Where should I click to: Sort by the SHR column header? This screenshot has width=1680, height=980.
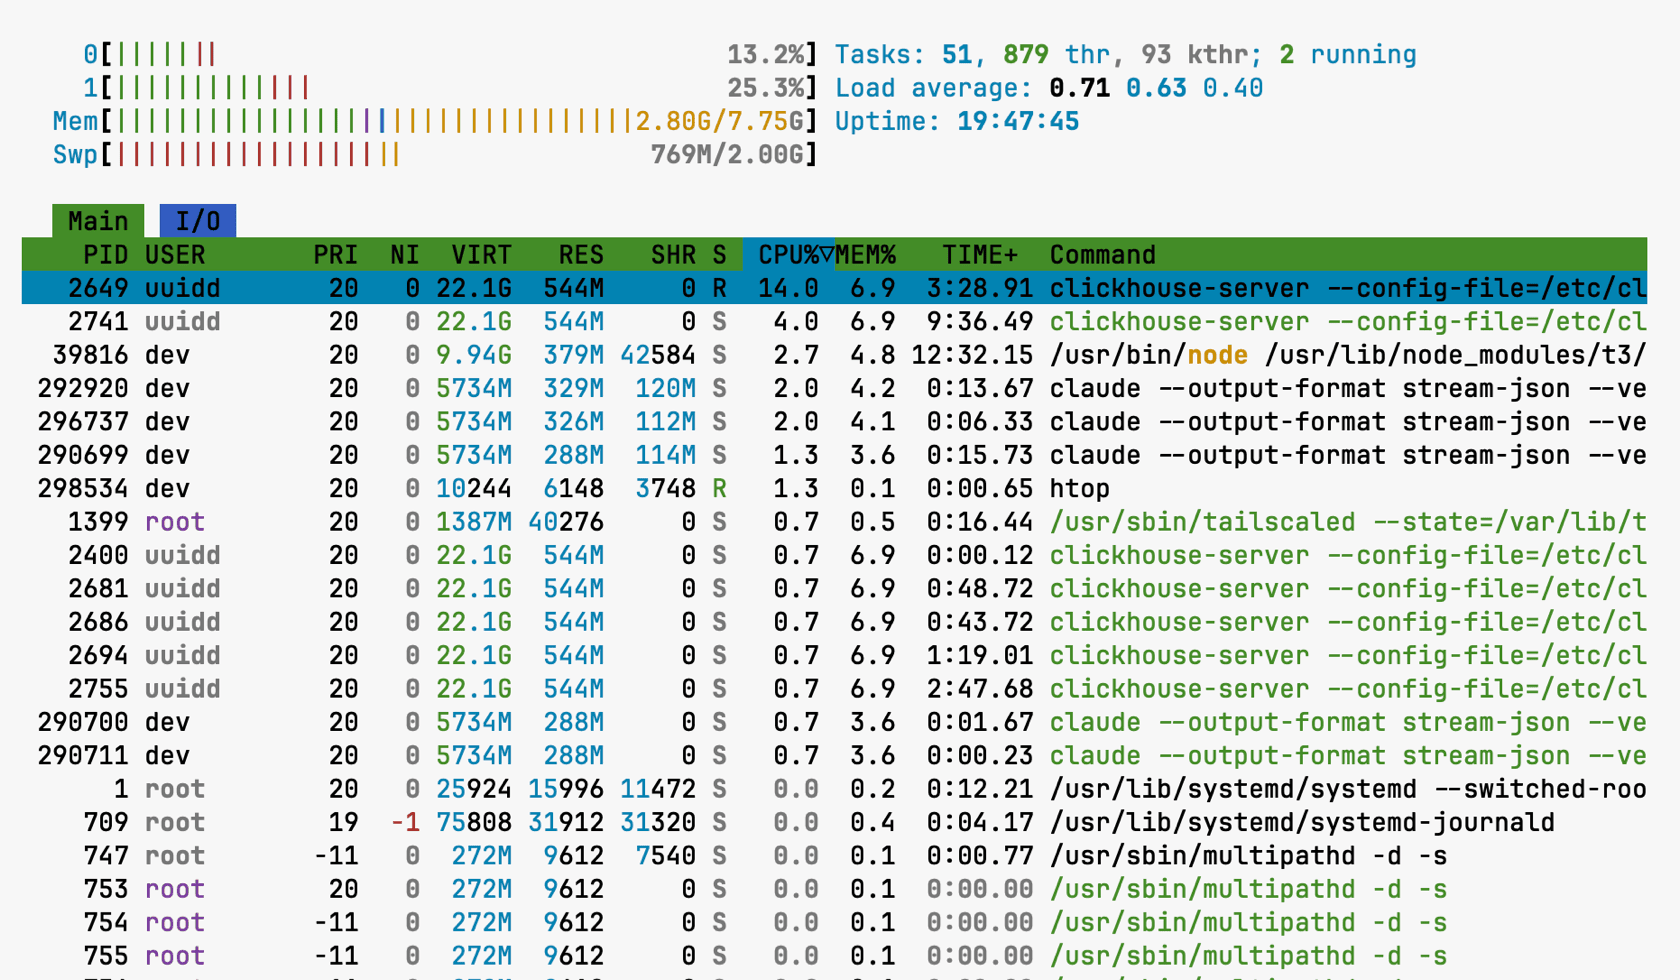673,255
